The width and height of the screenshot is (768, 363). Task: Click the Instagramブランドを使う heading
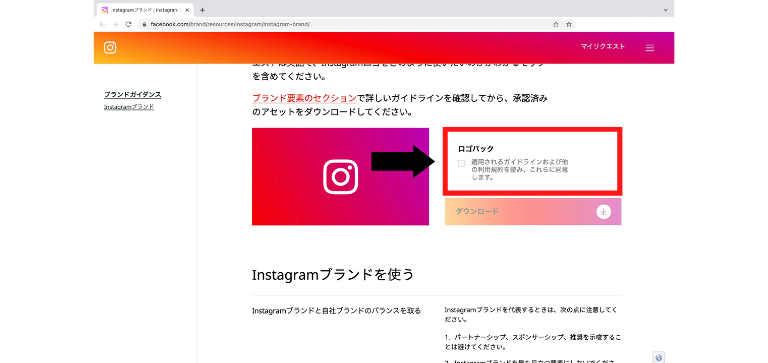[333, 274]
